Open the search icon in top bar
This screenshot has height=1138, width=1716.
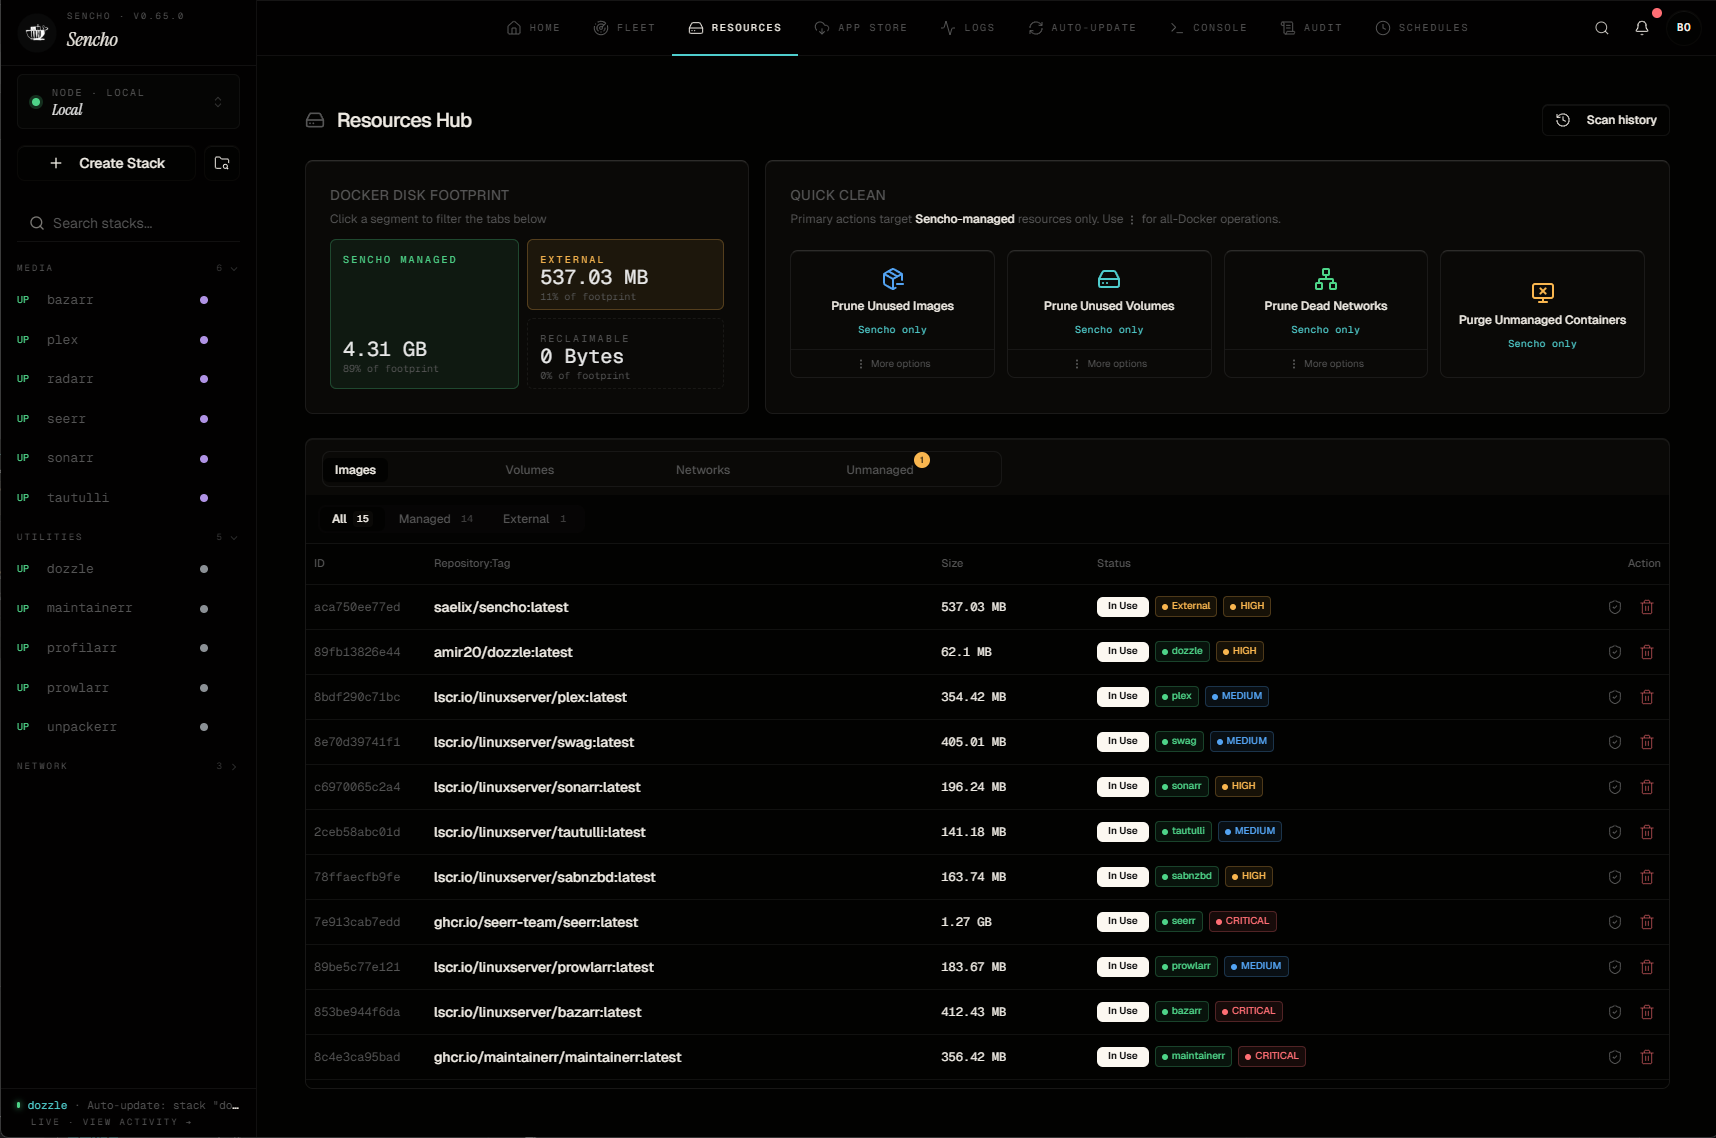pyautogui.click(x=1602, y=28)
